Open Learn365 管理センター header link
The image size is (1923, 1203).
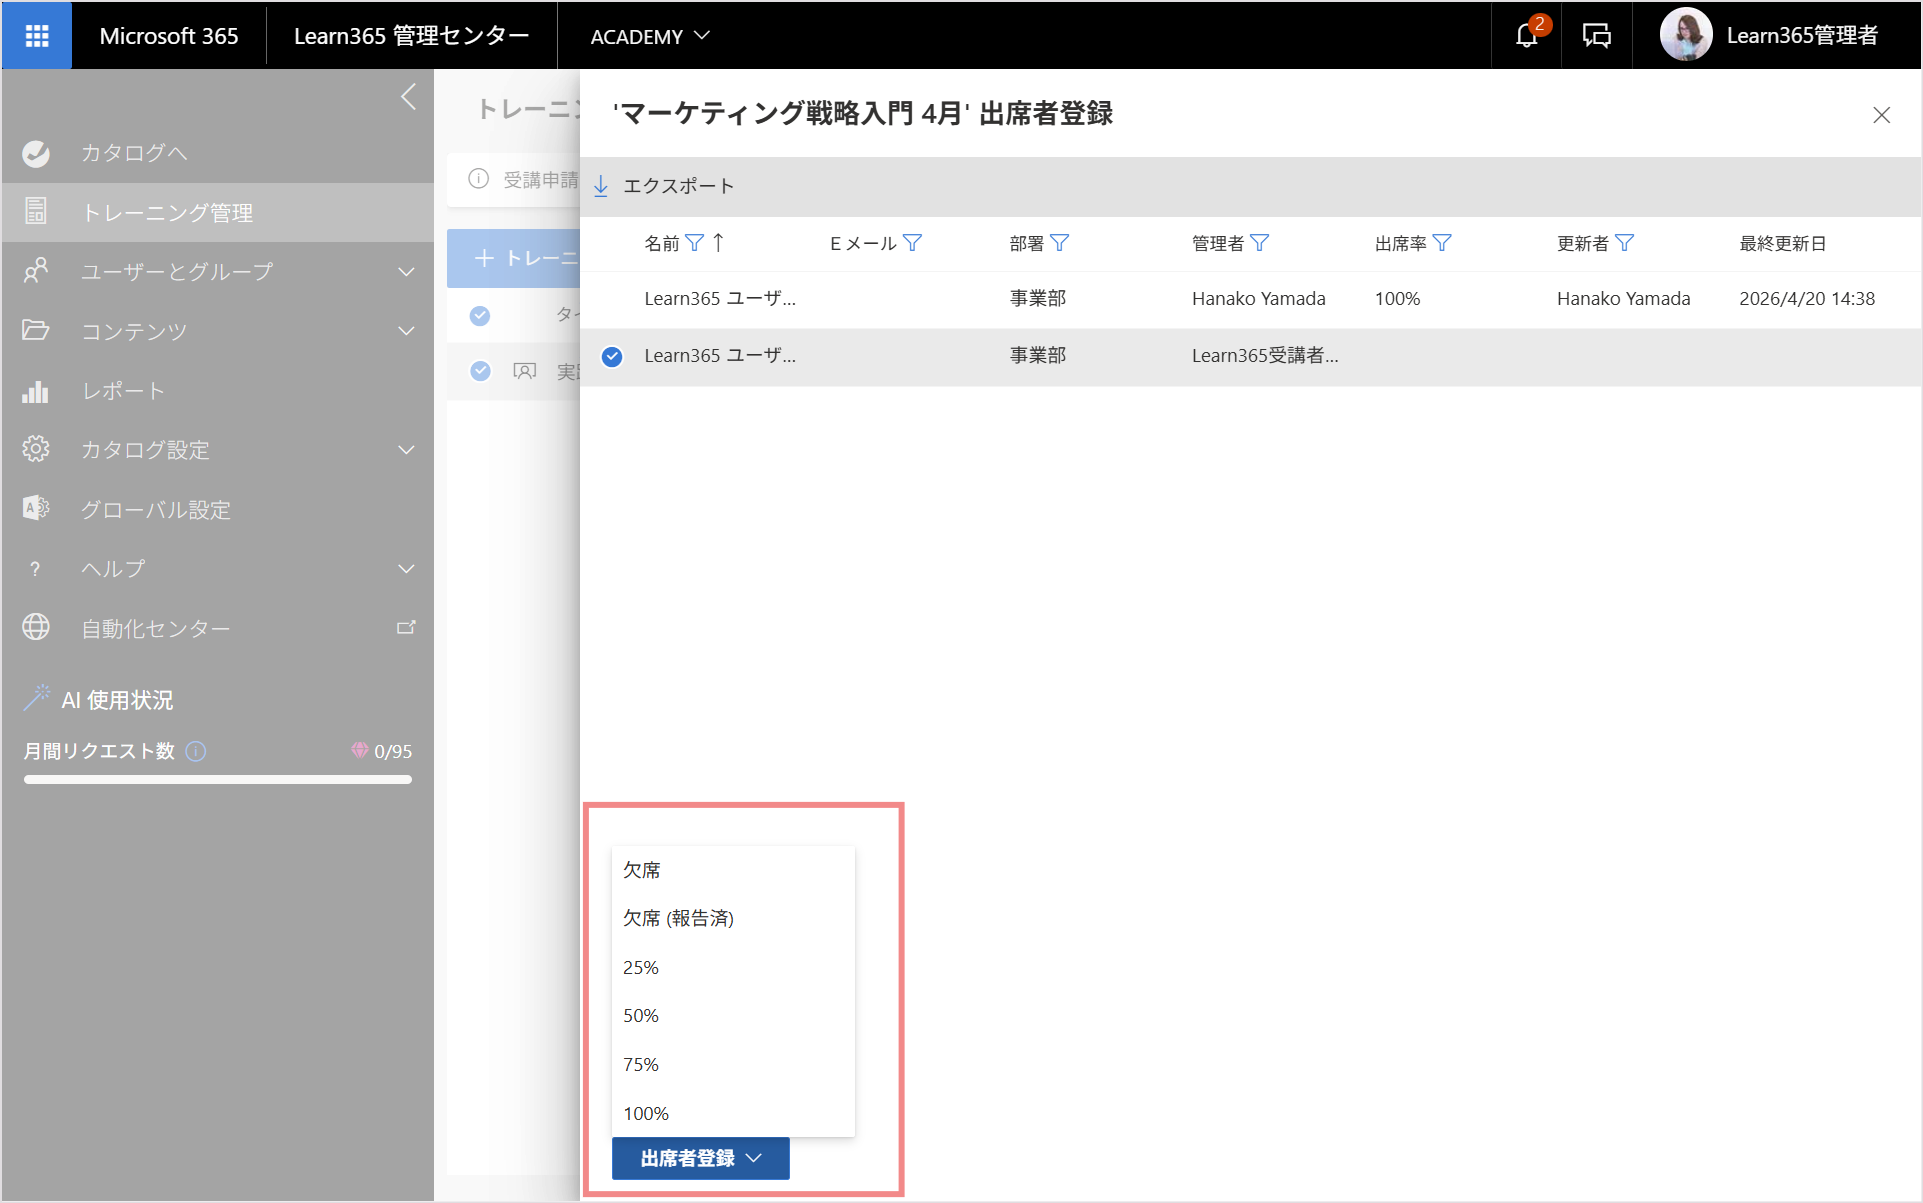[x=411, y=36]
